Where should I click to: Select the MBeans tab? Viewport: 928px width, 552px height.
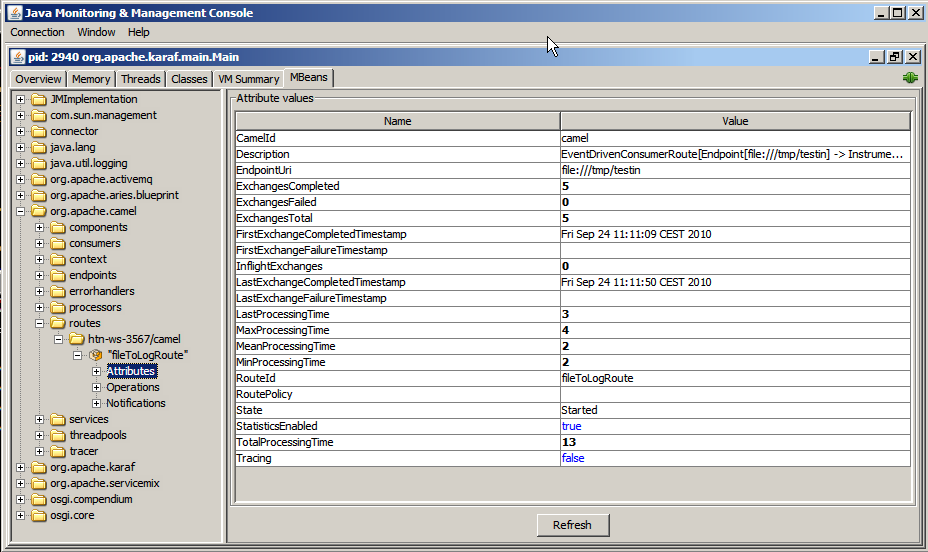(308, 78)
